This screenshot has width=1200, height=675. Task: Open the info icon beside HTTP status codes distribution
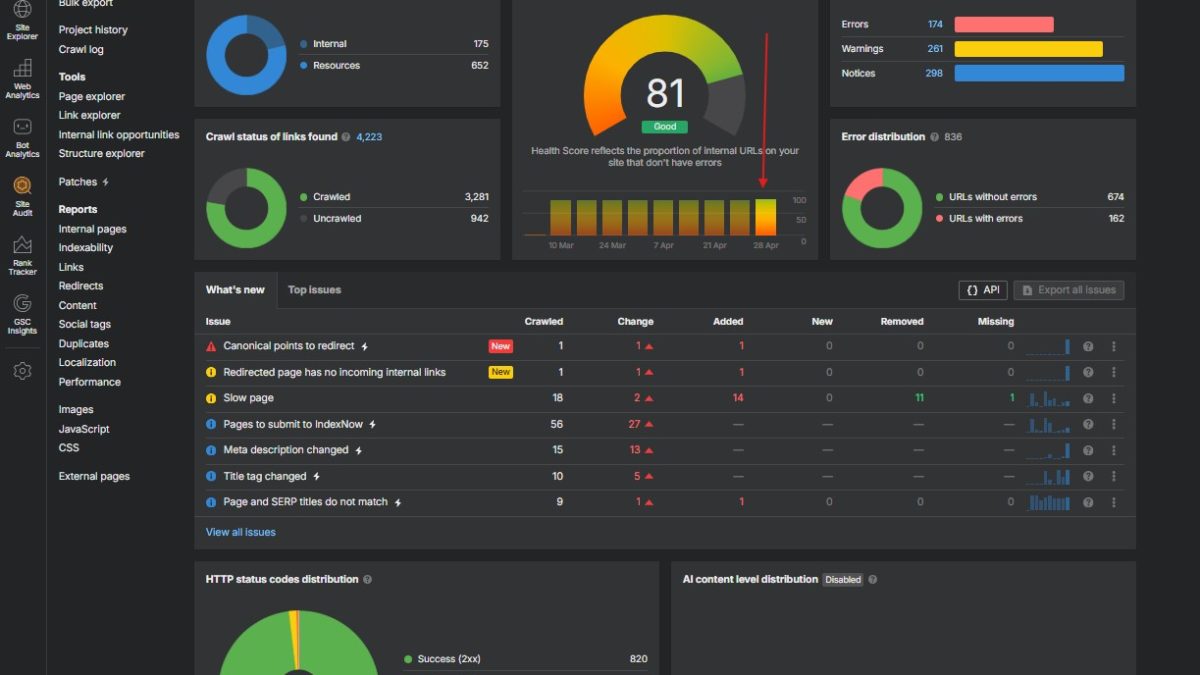coord(367,579)
